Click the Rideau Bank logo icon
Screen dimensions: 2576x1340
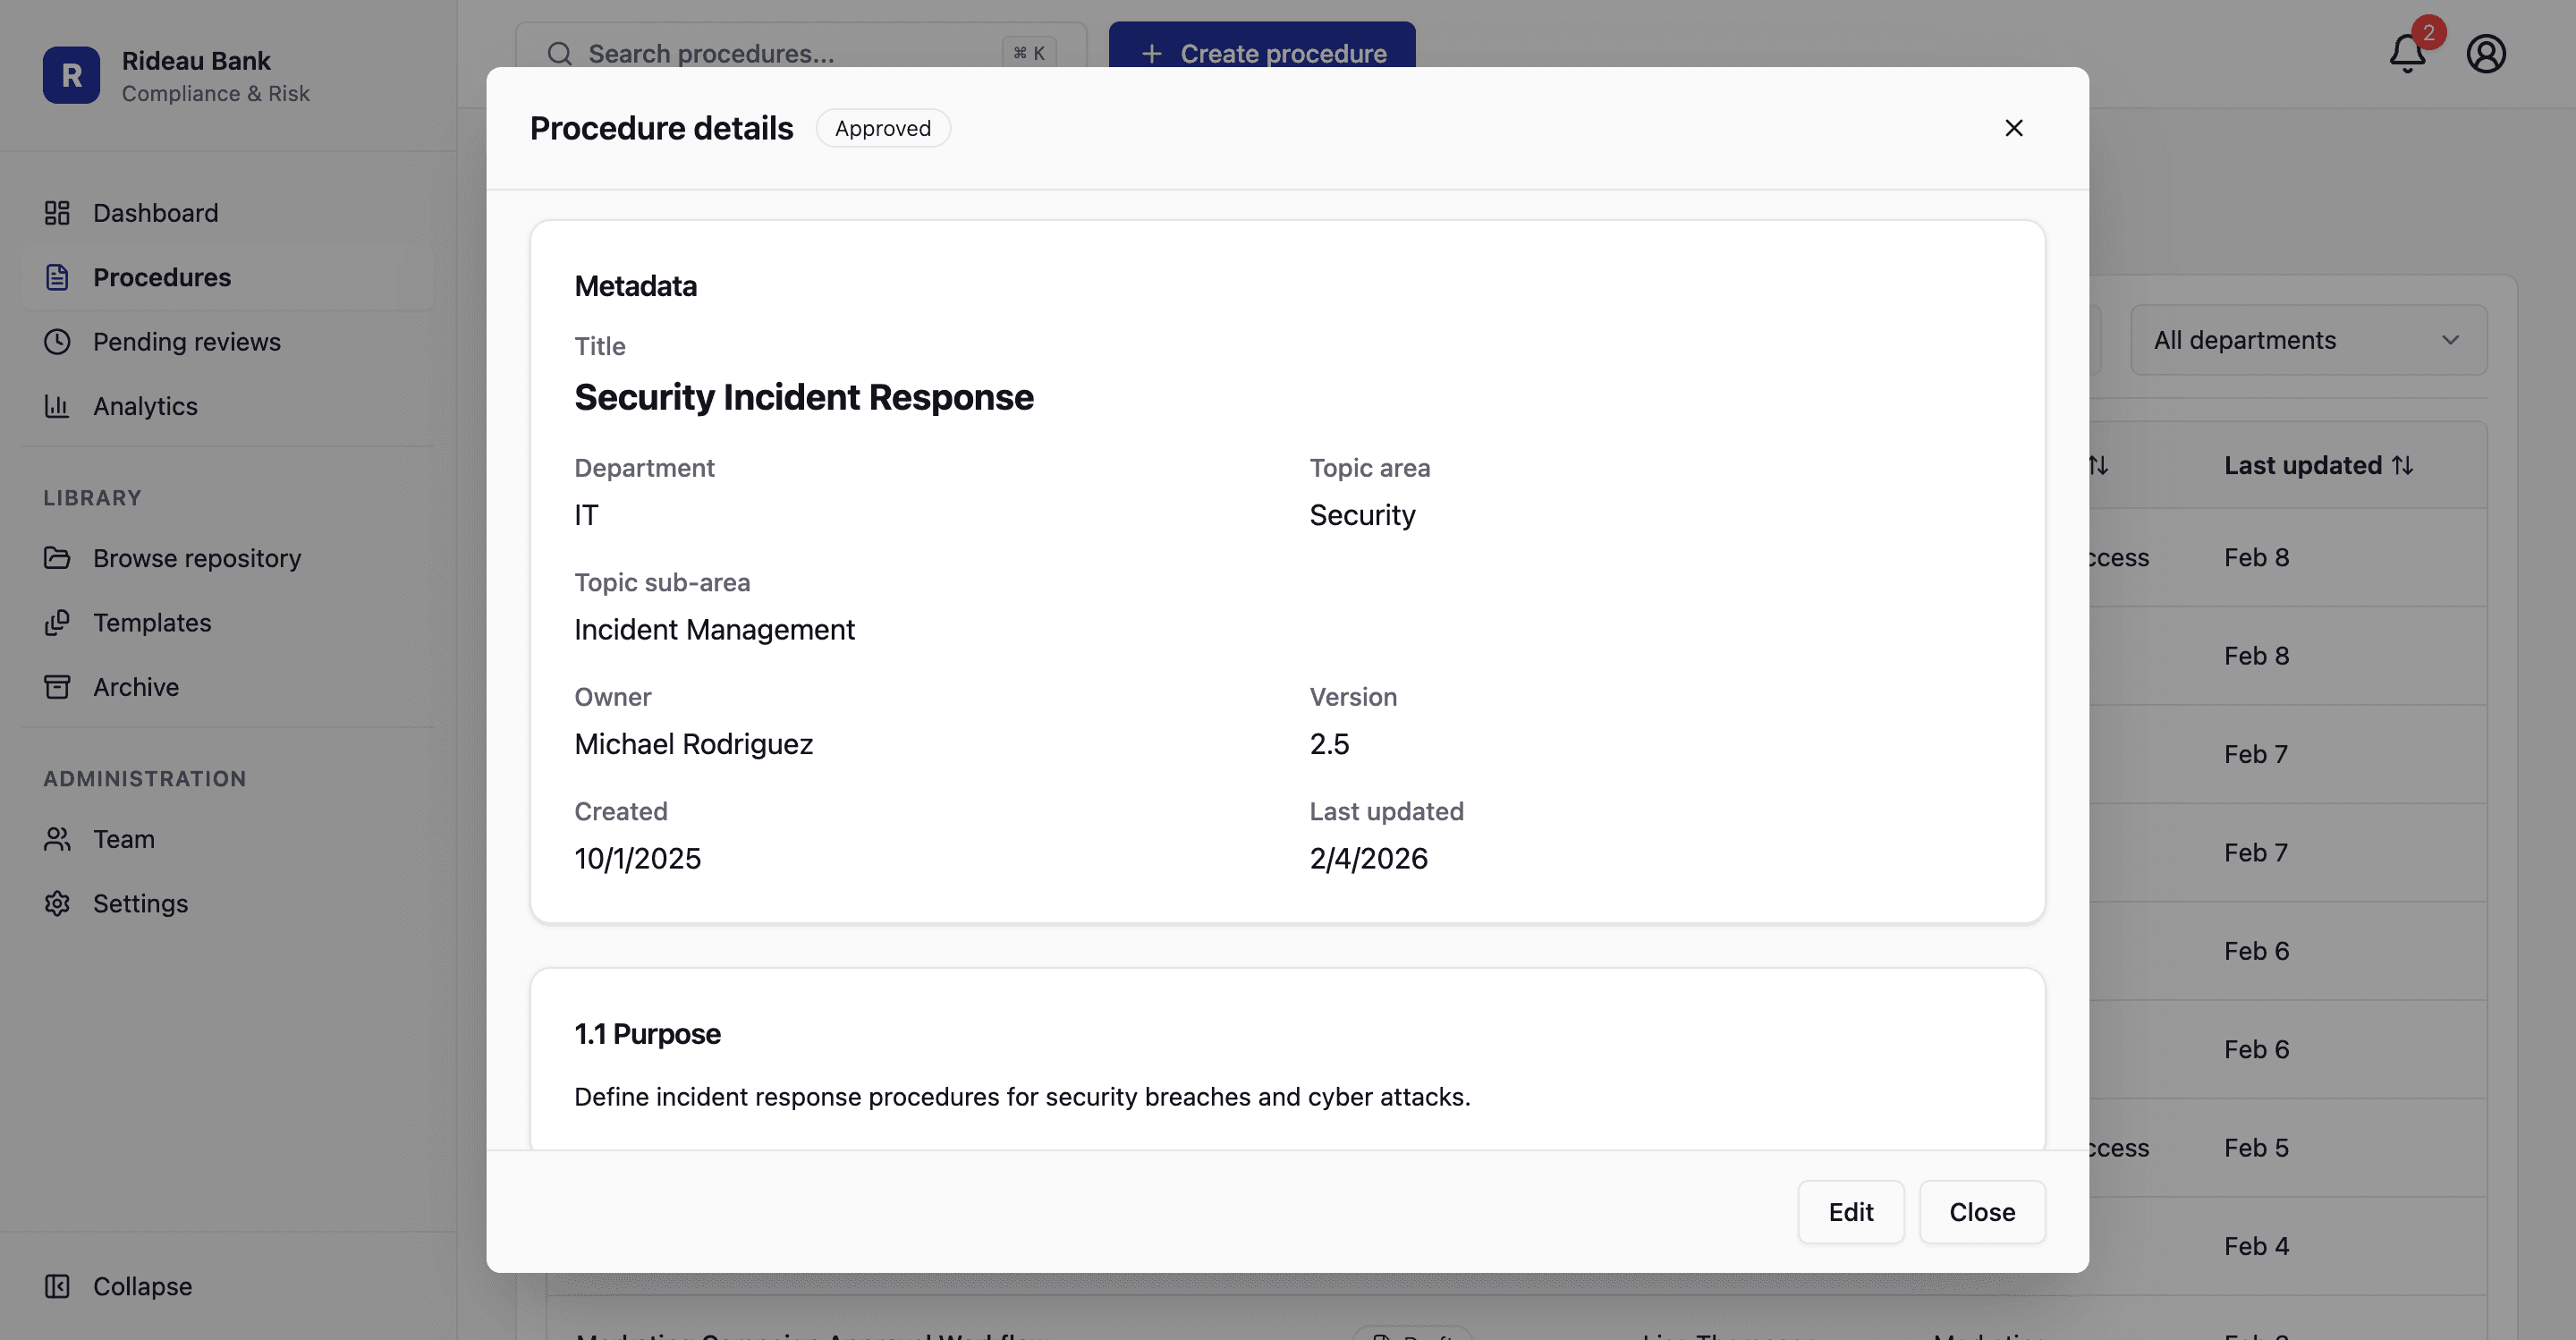click(x=71, y=75)
